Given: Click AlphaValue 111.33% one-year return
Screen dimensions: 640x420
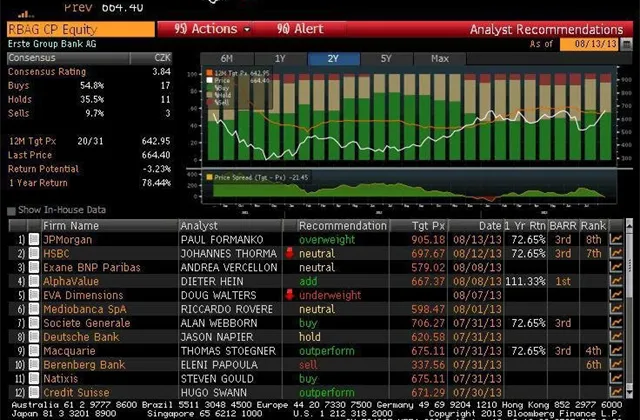Looking at the screenshot, I should (525, 281).
